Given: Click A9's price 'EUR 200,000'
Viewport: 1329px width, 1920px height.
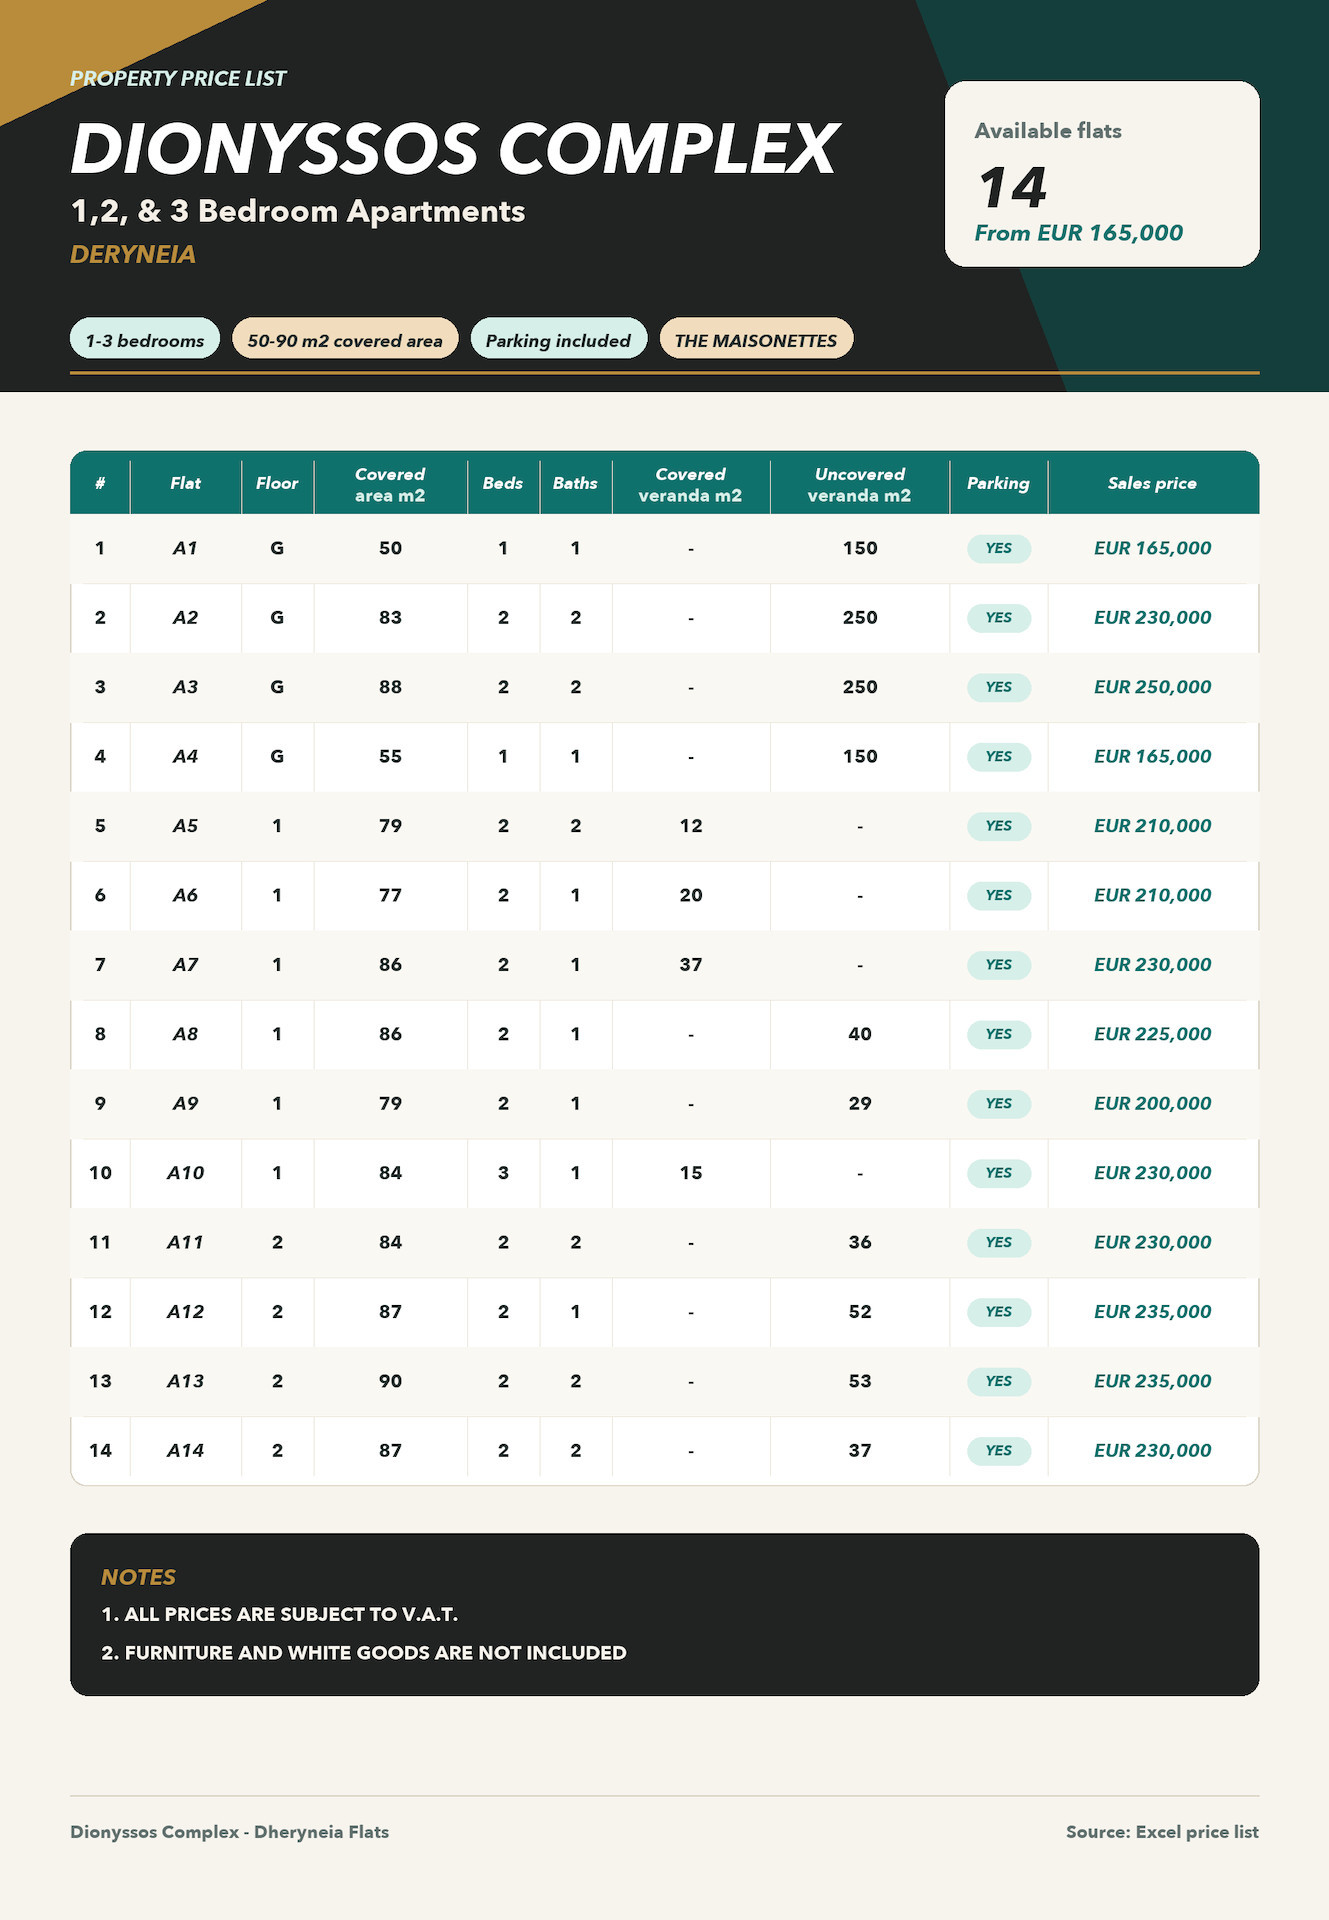Looking at the screenshot, I should click(1152, 1103).
